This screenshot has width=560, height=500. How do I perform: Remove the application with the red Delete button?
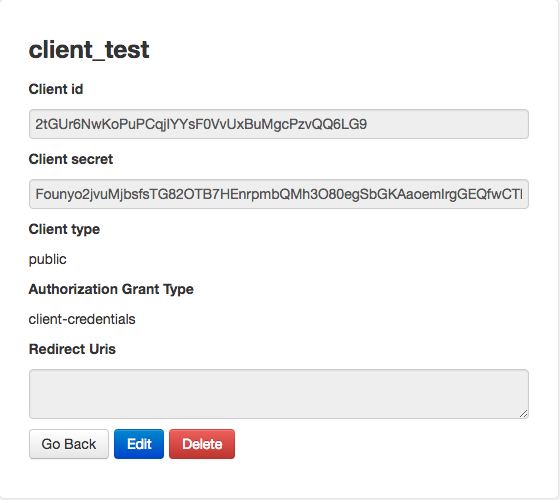coord(202,444)
